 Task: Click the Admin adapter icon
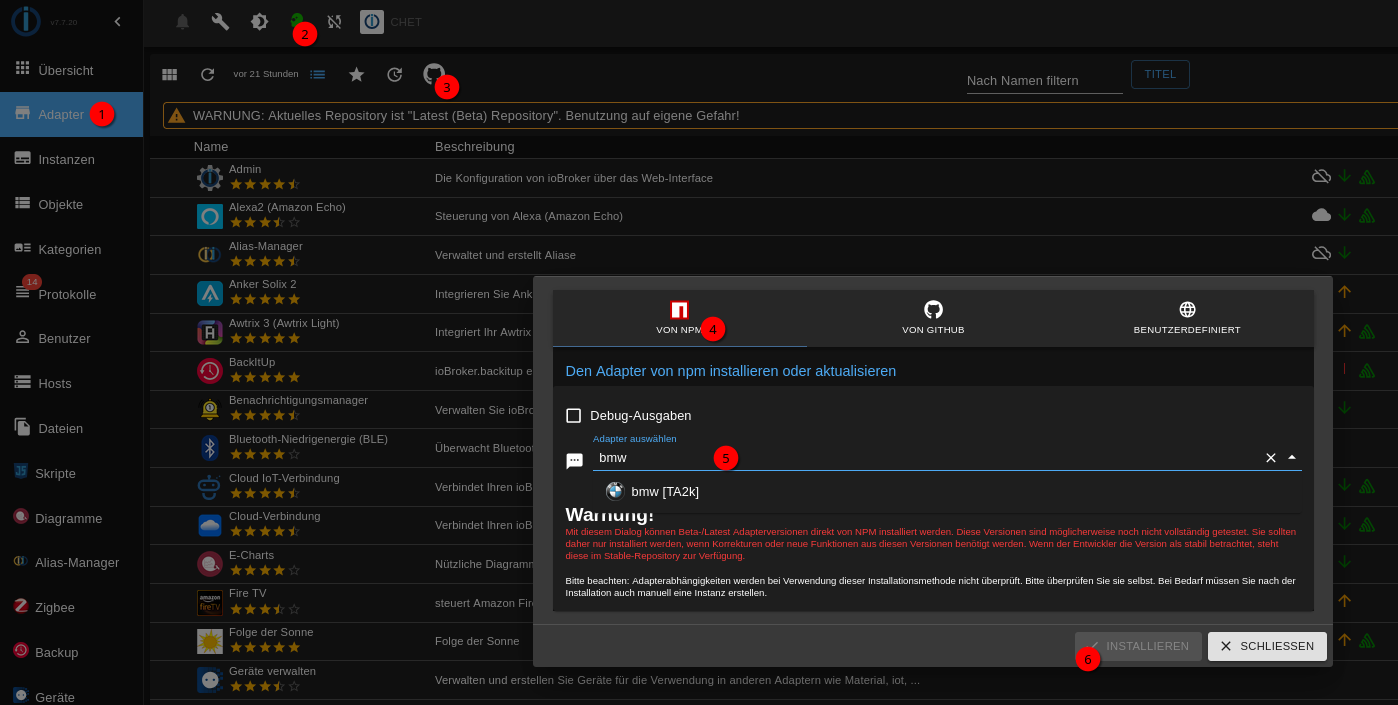(x=210, y=178)
